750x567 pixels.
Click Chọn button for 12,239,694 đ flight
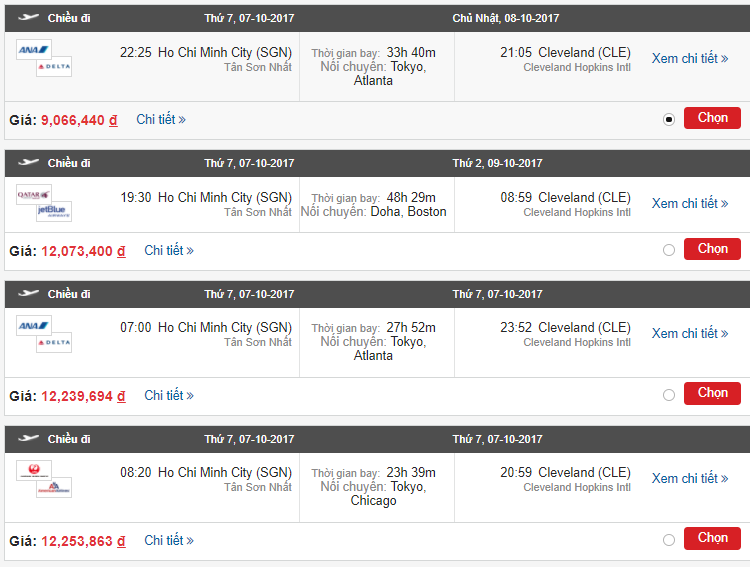tap(712, 393)
